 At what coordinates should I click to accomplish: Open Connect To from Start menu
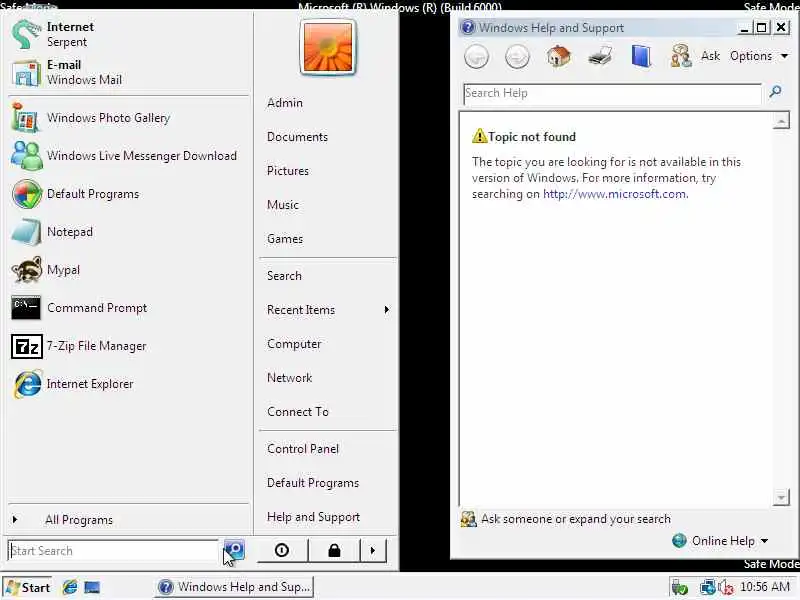point(298,412)
